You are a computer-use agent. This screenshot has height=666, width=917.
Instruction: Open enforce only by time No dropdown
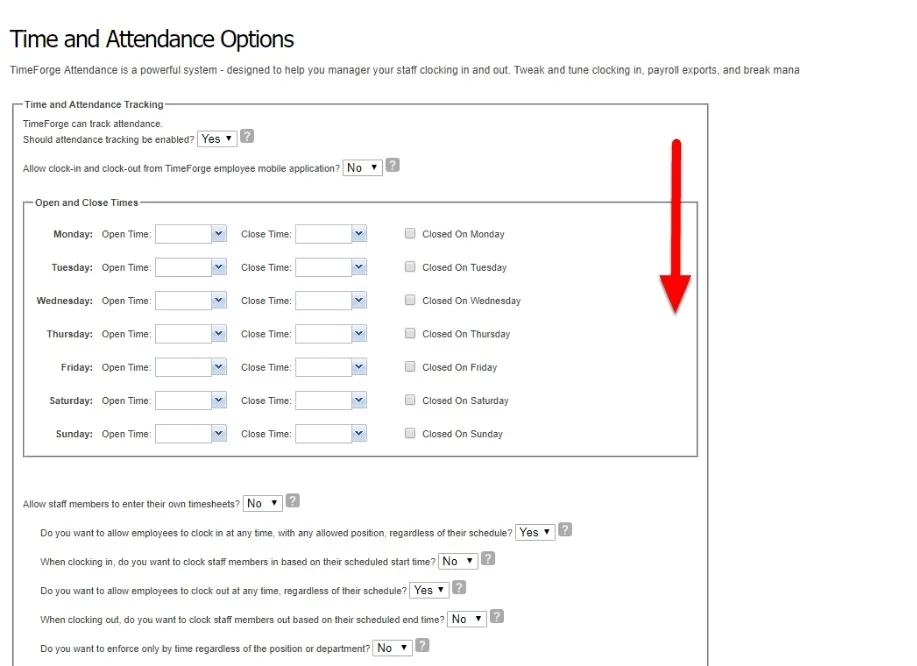[x=393, y=648]
